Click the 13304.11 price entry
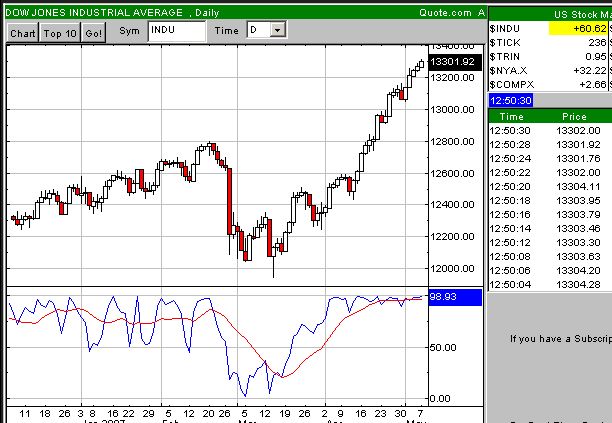Screen dimensions: 612x423 coord(578,187)
